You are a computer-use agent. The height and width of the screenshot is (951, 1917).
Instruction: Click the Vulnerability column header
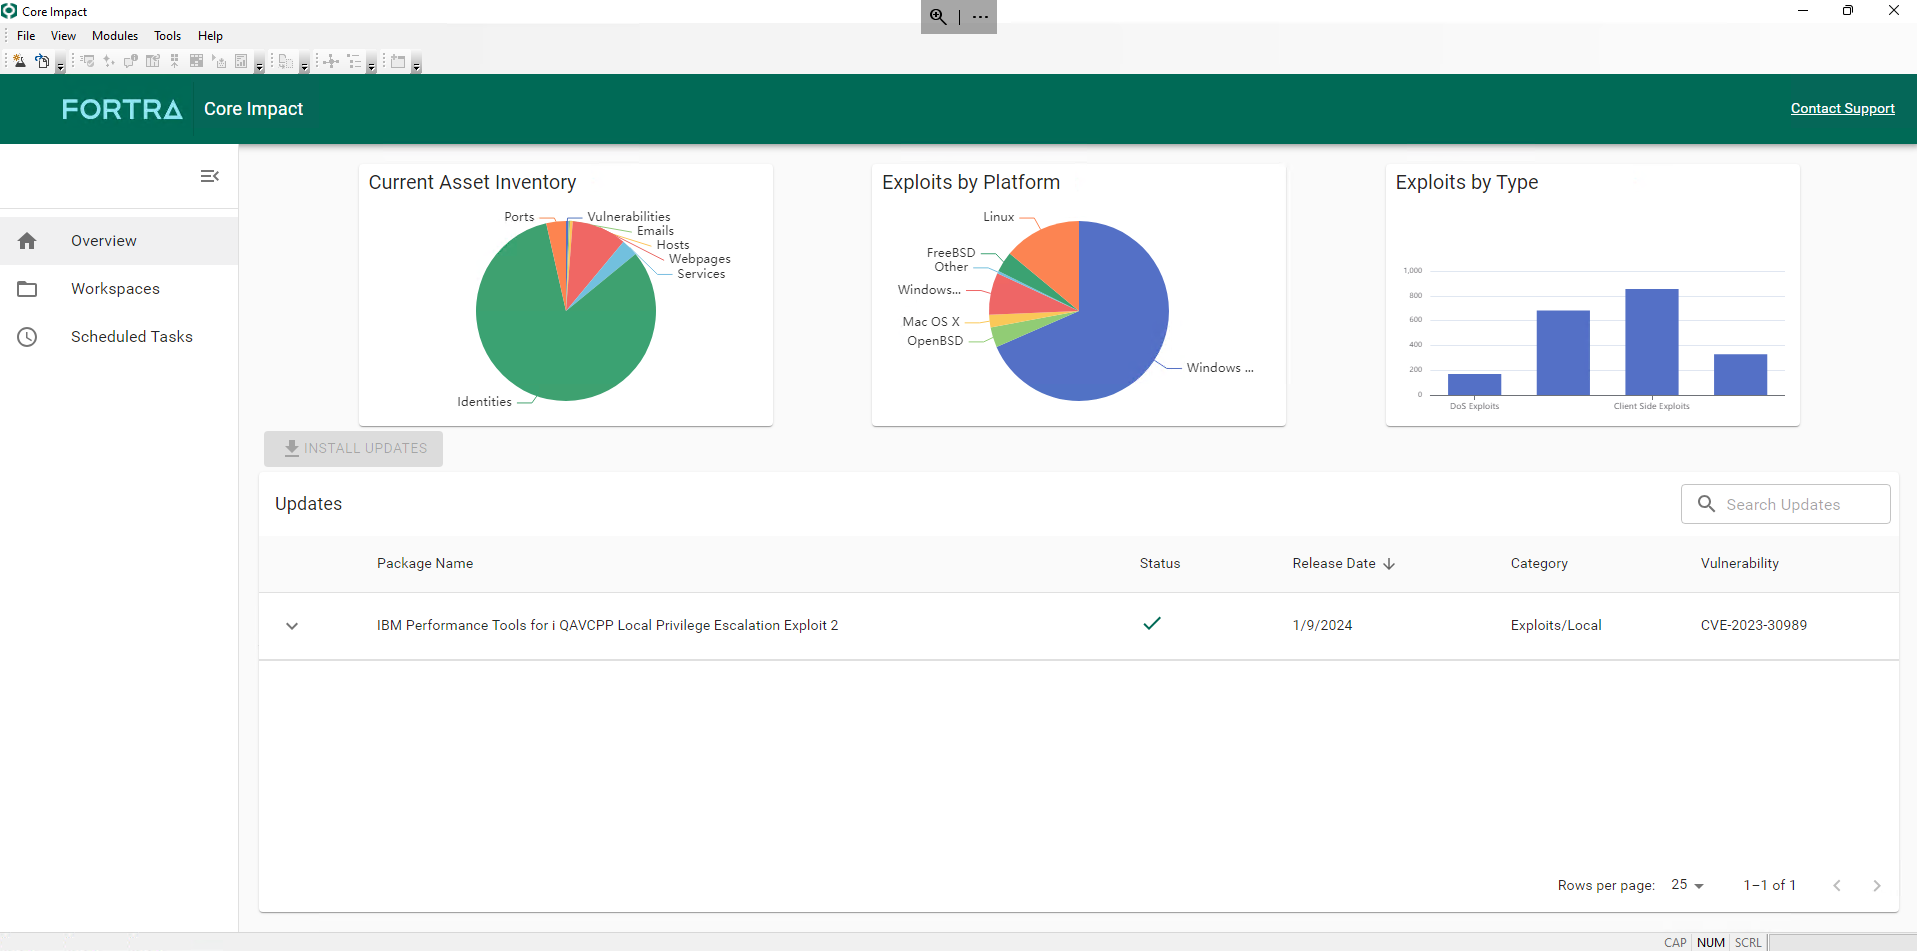1740,564
